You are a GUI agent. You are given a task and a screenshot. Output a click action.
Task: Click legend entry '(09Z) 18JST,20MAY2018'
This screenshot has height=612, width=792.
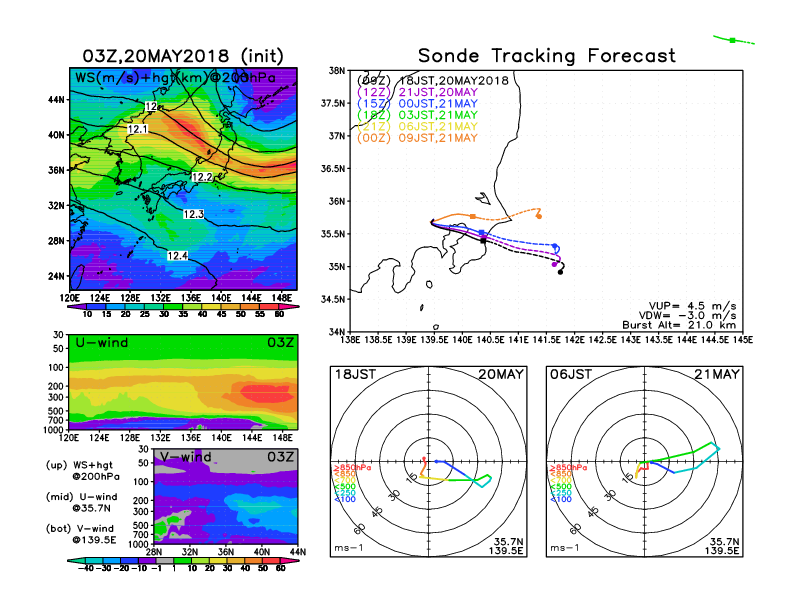(x=432, y=81)
